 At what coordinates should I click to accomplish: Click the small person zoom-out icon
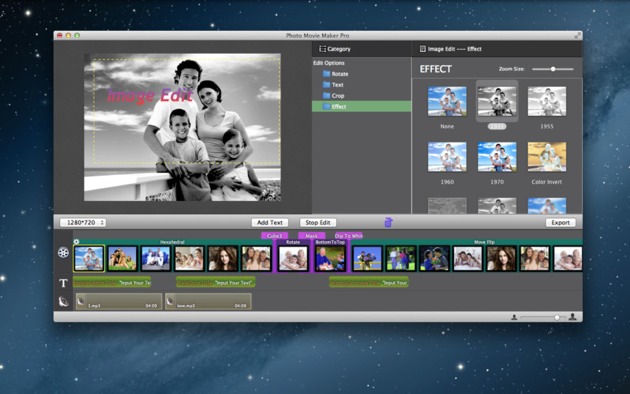(x=514, y=317)
